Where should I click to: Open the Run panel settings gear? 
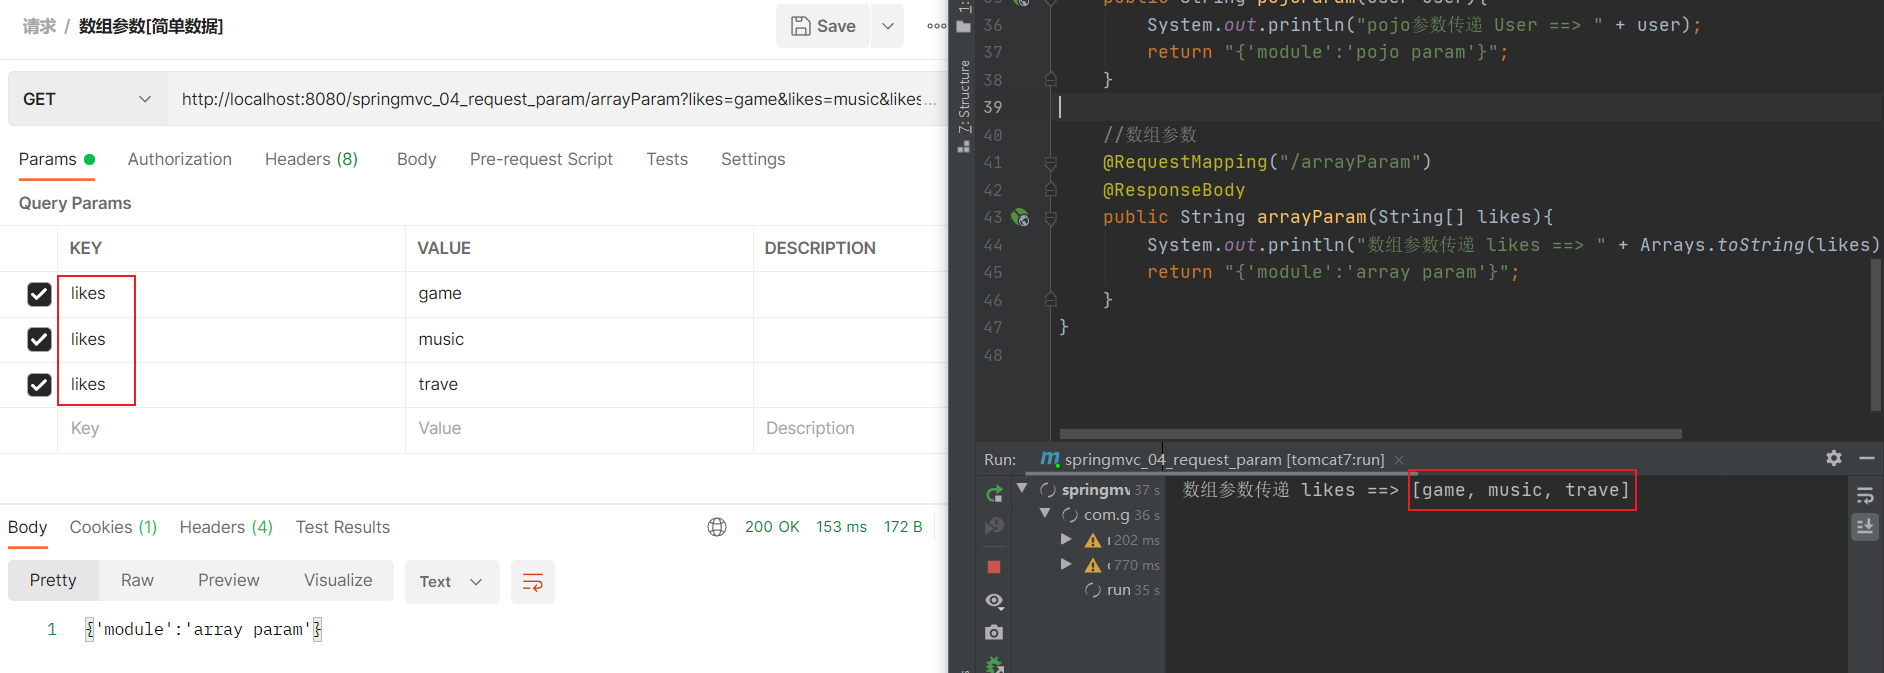[x=1833, y=458]
